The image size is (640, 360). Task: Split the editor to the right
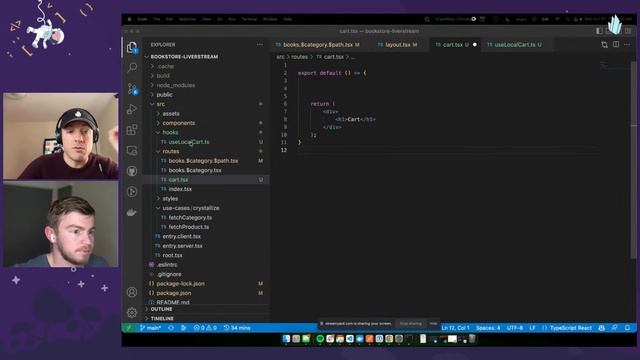pyautogui.click(x=616, y=44)
